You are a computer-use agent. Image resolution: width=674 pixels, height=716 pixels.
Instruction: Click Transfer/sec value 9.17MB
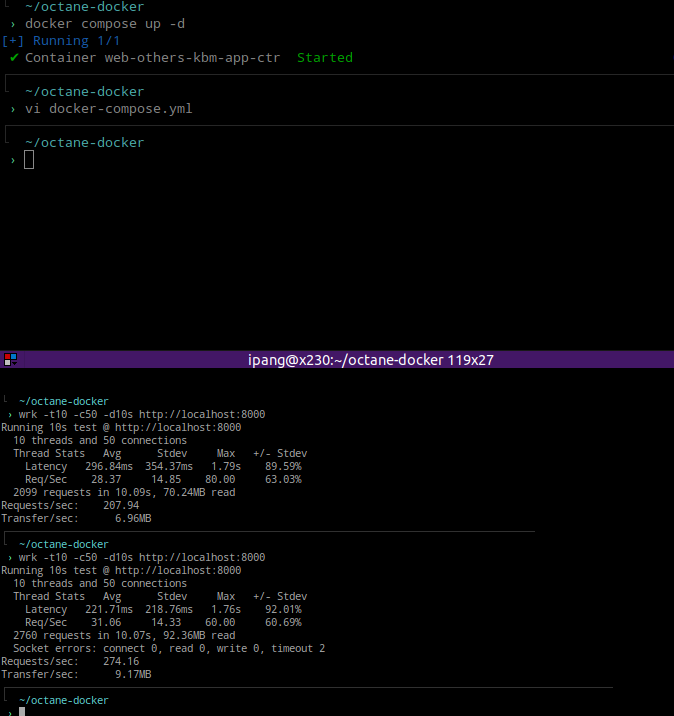pos(133,674)
